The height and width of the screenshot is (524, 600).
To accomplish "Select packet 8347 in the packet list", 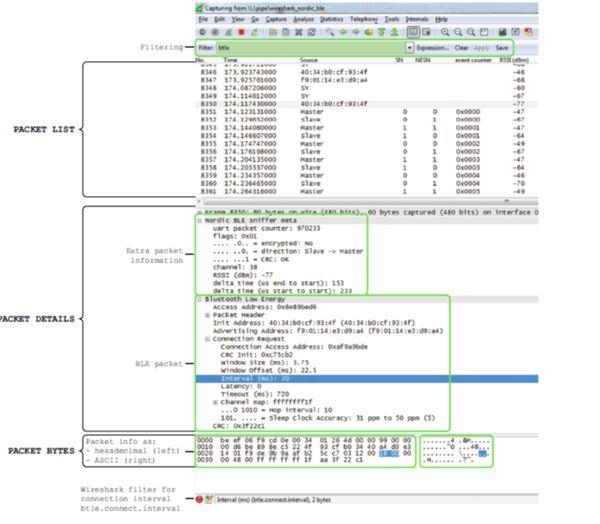I will click(x=367, y=80).
